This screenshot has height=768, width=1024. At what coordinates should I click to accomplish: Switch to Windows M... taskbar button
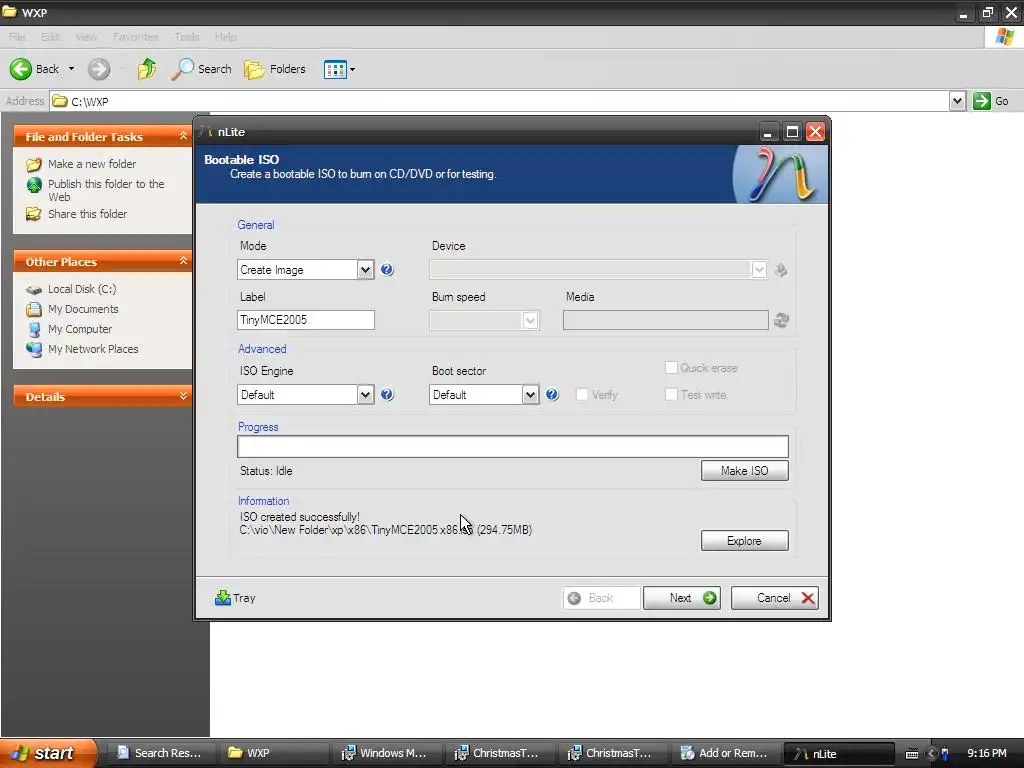387,753
